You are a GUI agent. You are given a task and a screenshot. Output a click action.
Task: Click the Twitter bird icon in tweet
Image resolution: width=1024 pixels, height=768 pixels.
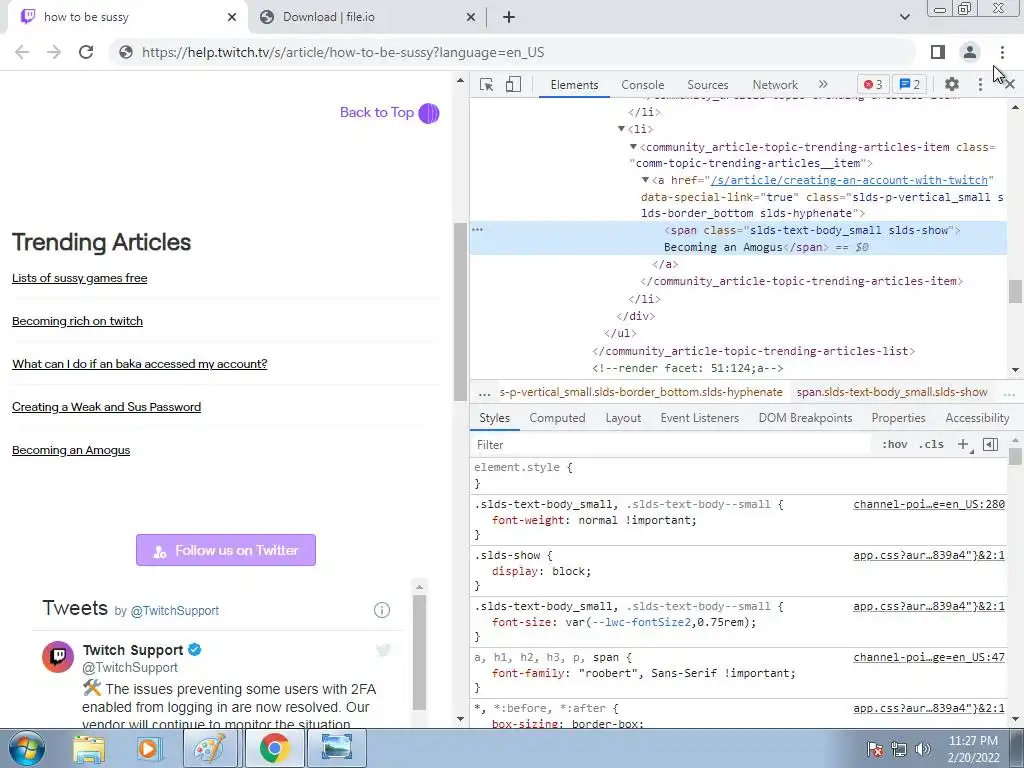(383, 650)
